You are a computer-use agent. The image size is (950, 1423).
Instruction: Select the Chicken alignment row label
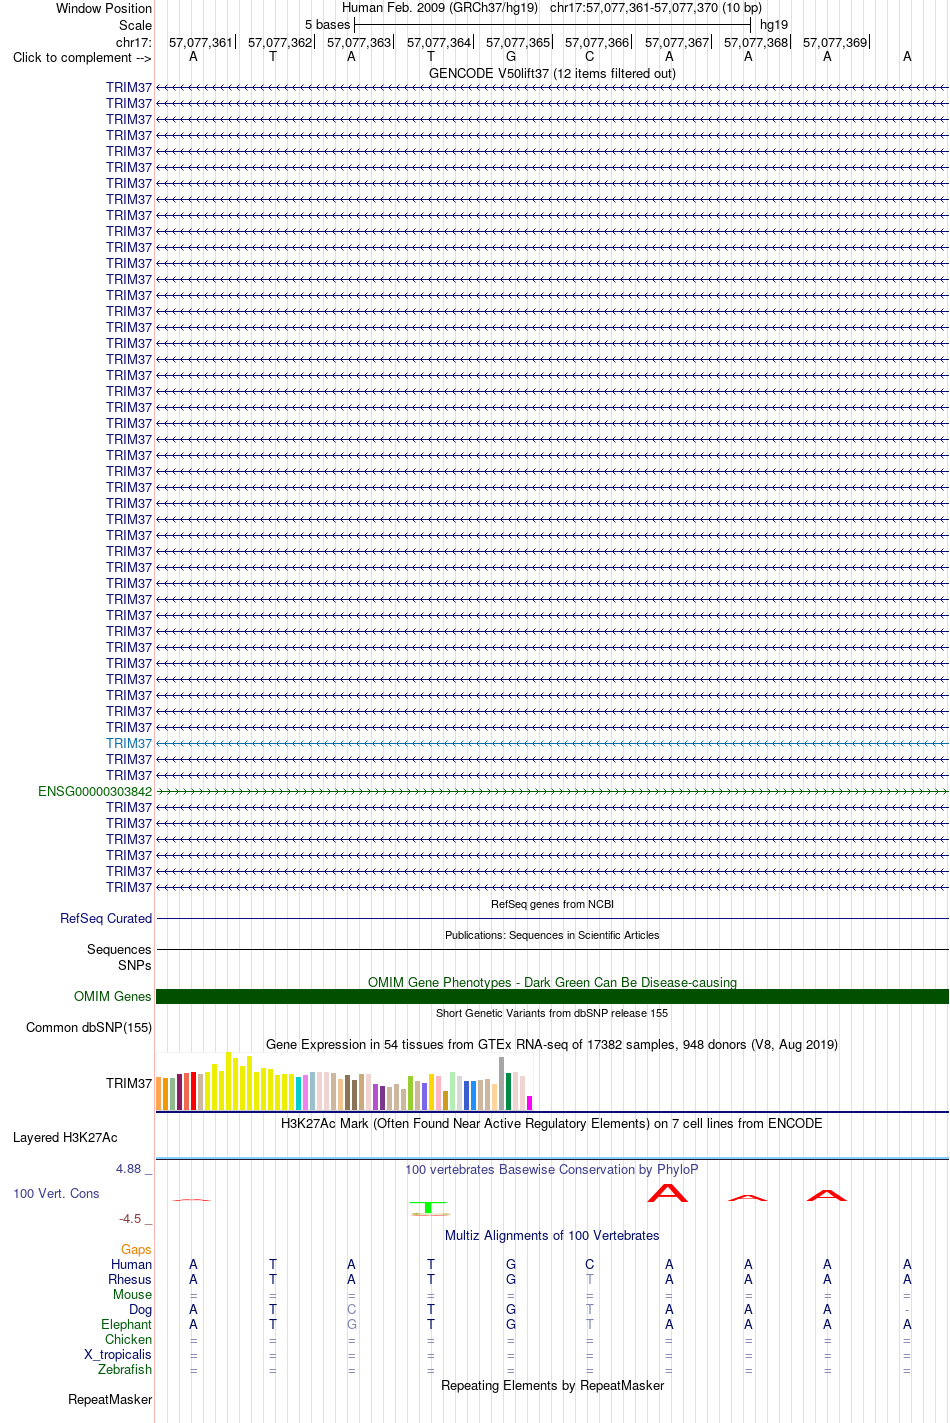click(128, 1339)
